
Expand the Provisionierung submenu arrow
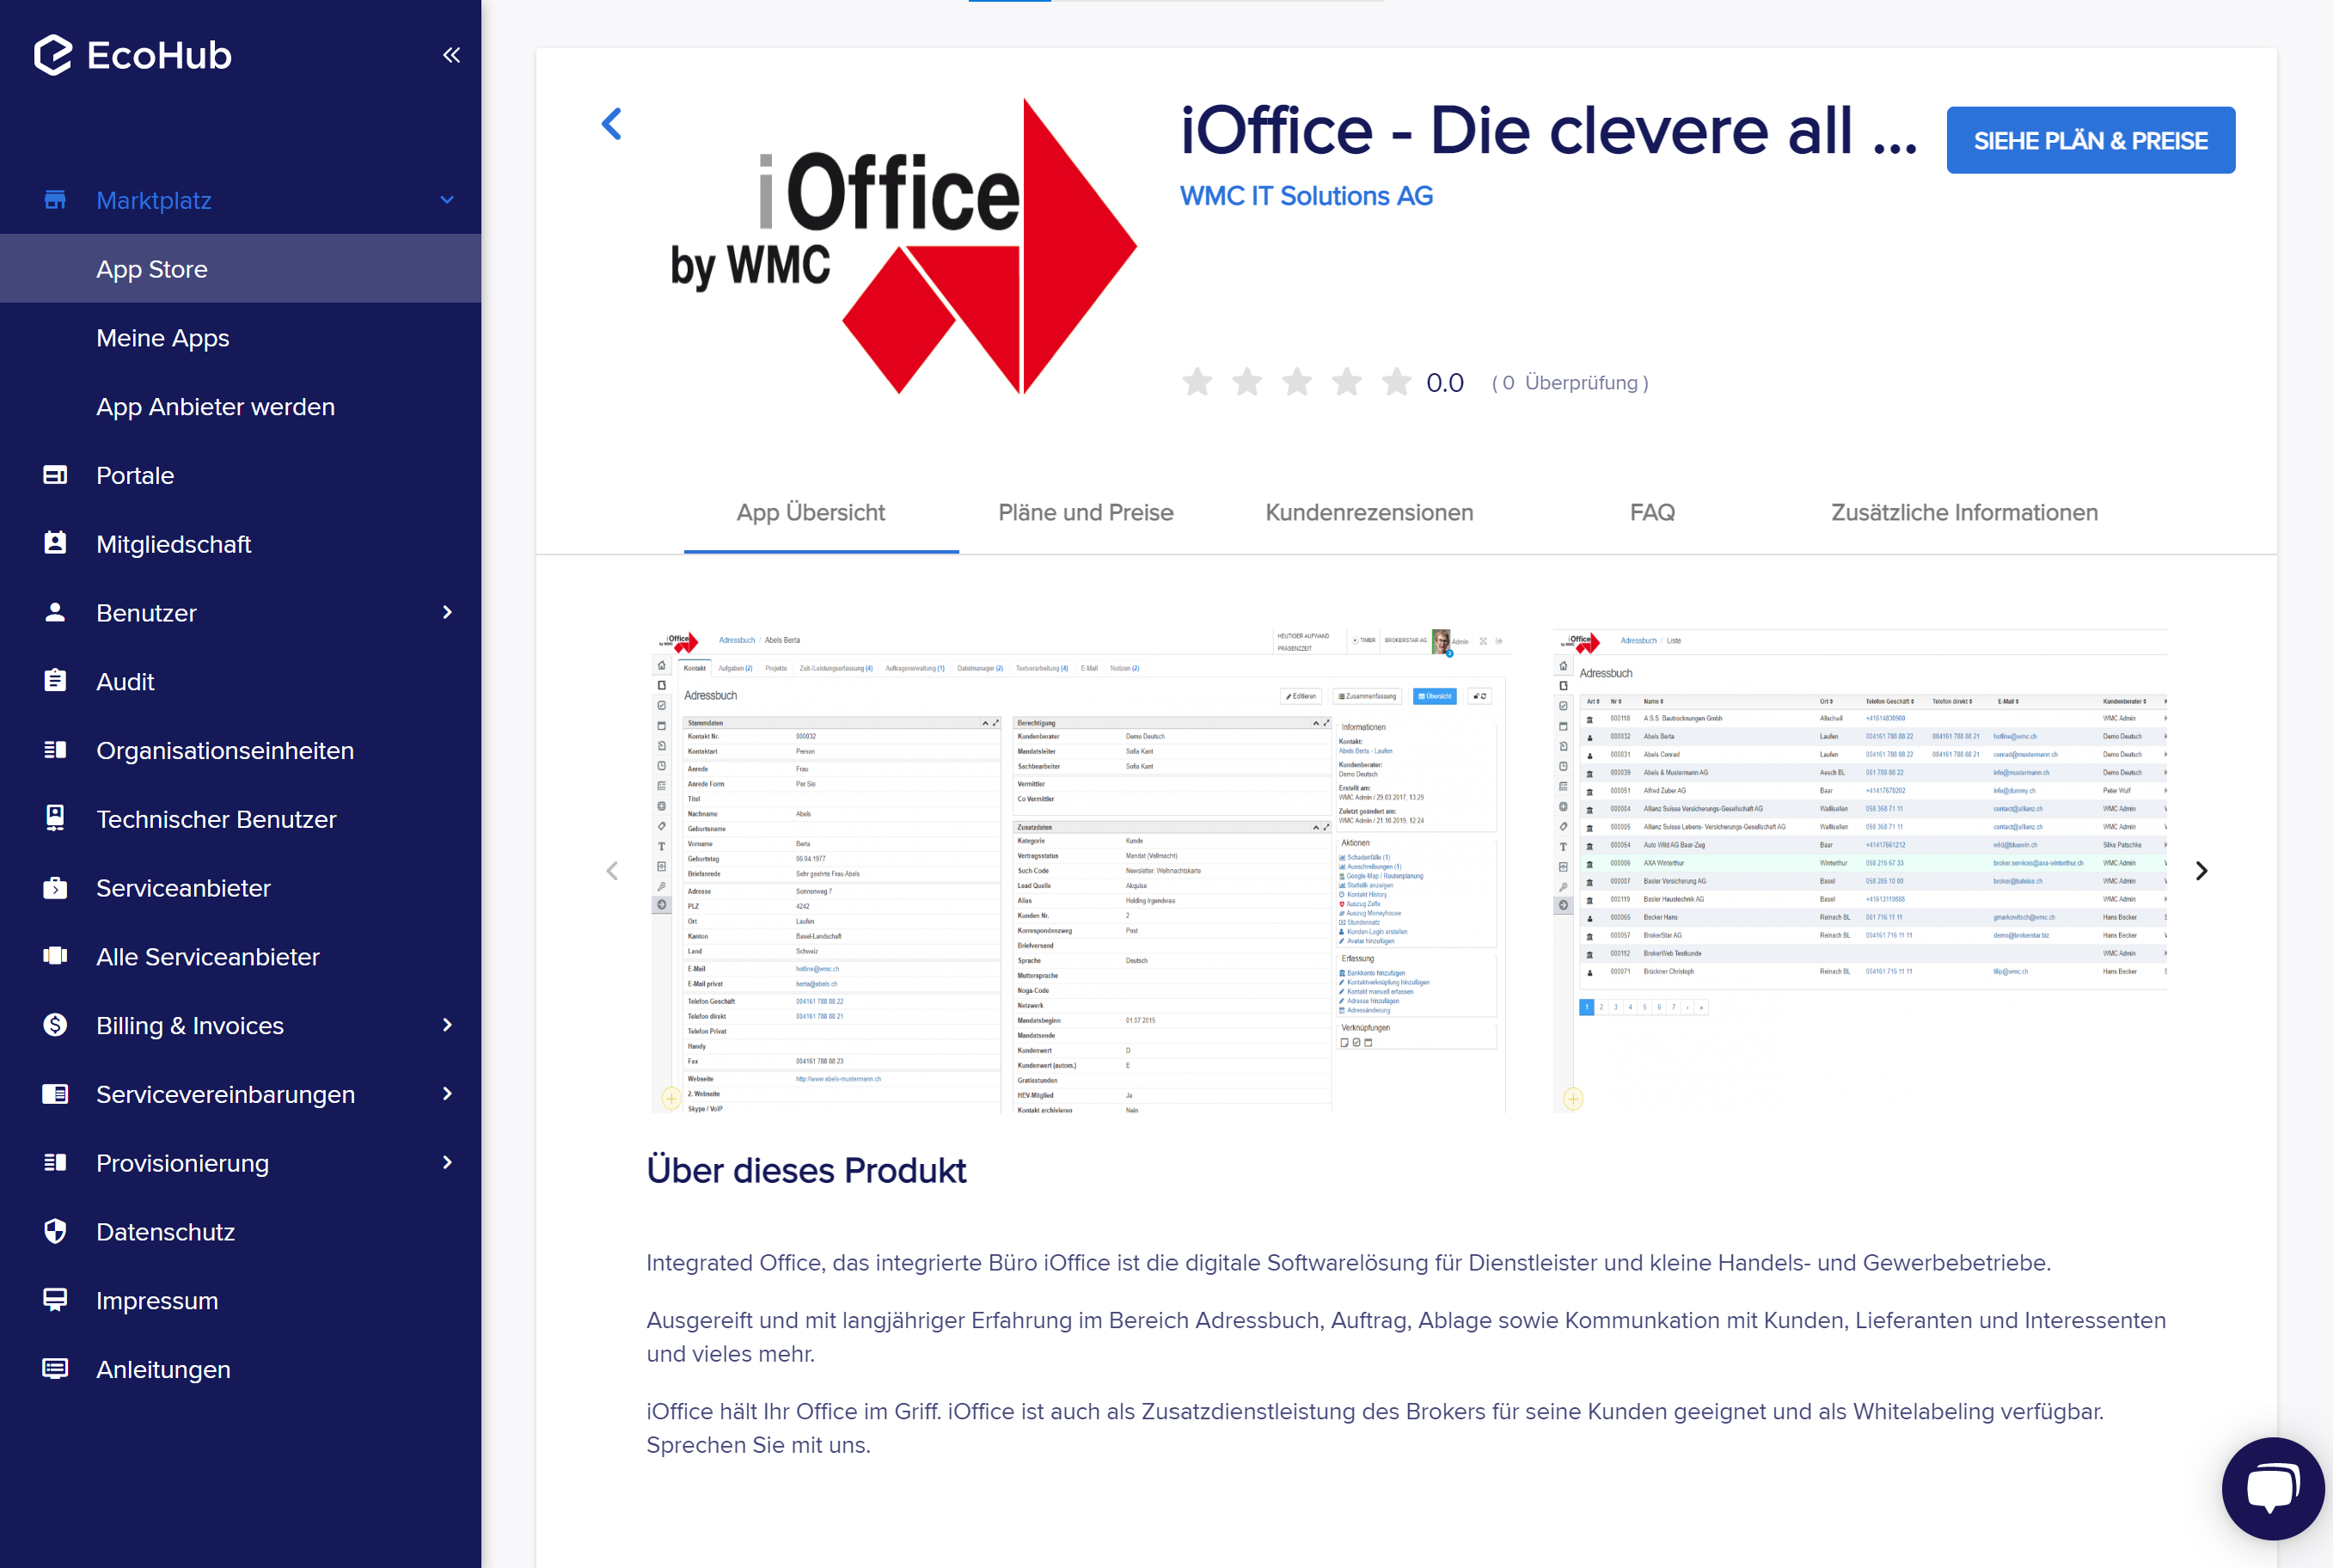[x=447, y=1162]
